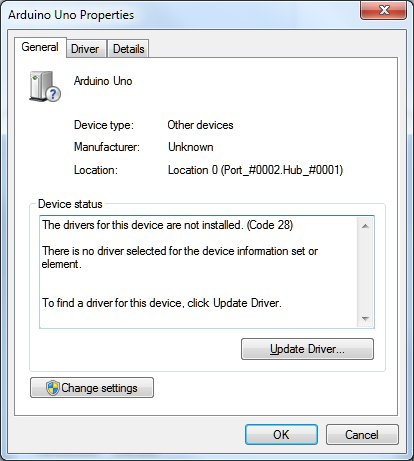Click the 'Device status' group label

pyautogui.click(x=70, y=204)
